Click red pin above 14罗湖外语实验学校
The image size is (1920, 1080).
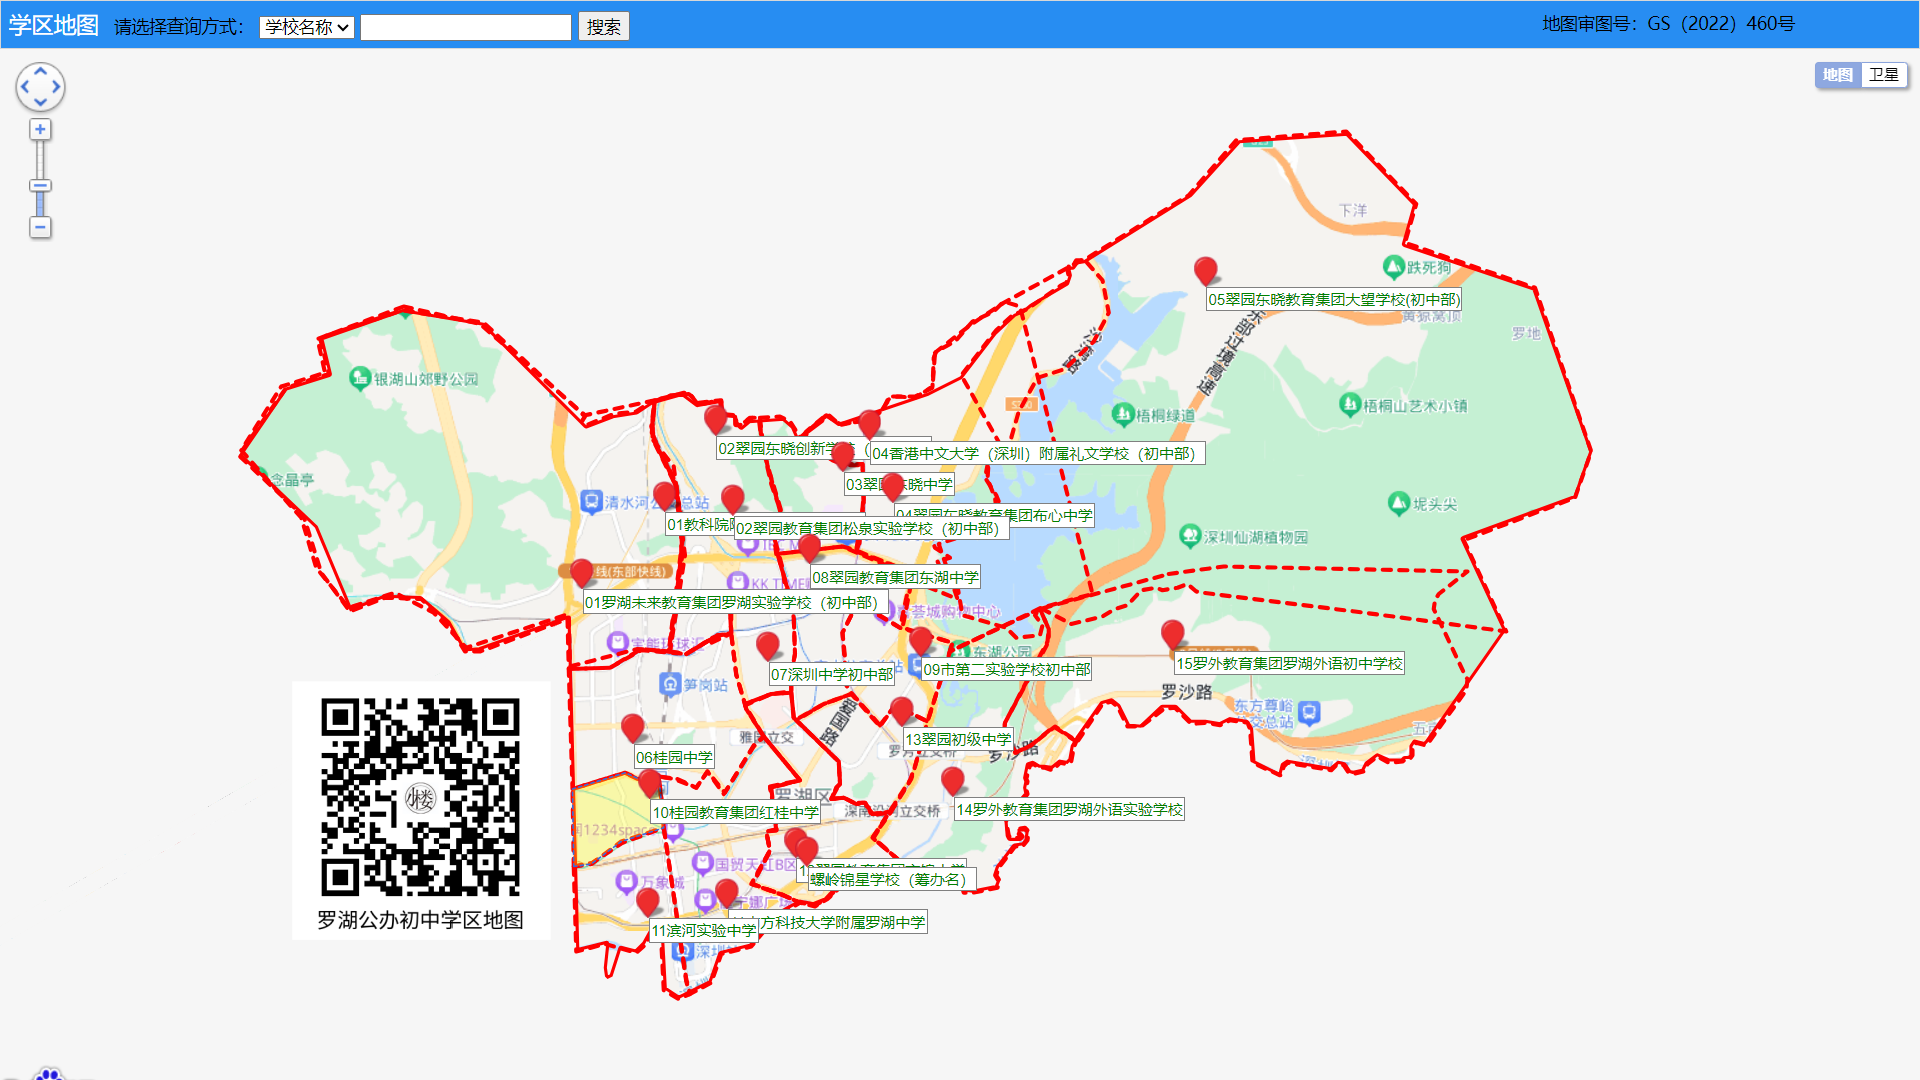952,779
